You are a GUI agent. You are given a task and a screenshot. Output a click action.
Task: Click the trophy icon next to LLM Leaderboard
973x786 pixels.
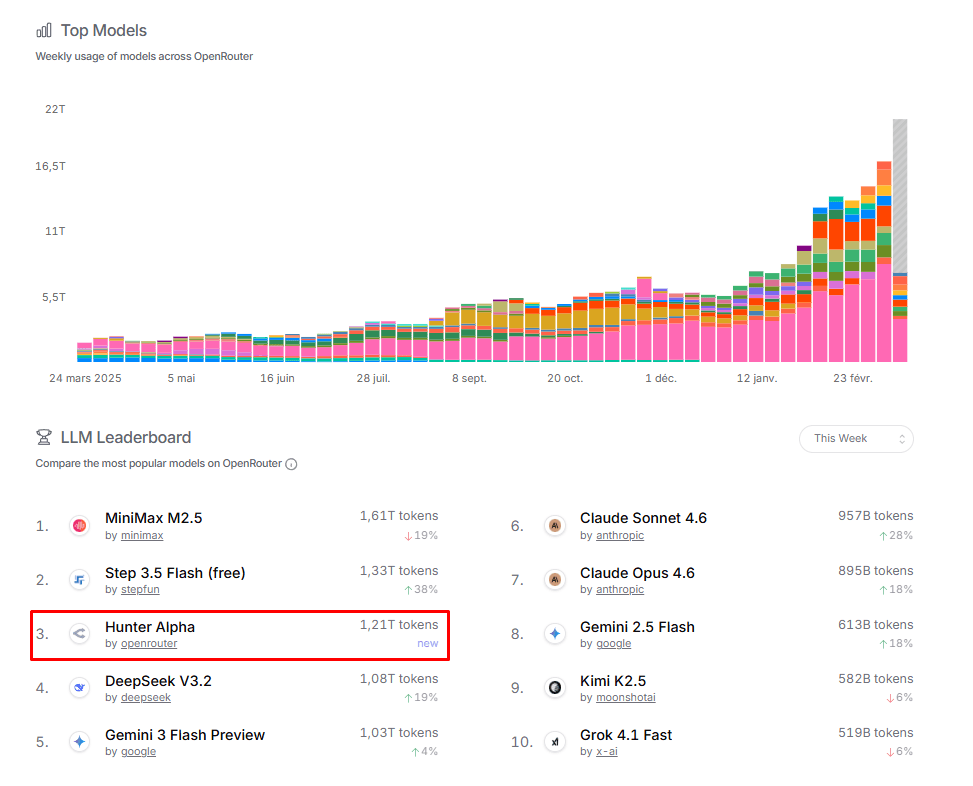coord(42,436)
